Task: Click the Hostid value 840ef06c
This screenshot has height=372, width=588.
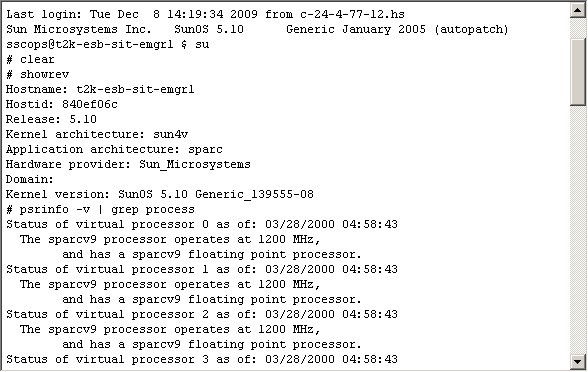Action: coord(90,104)
